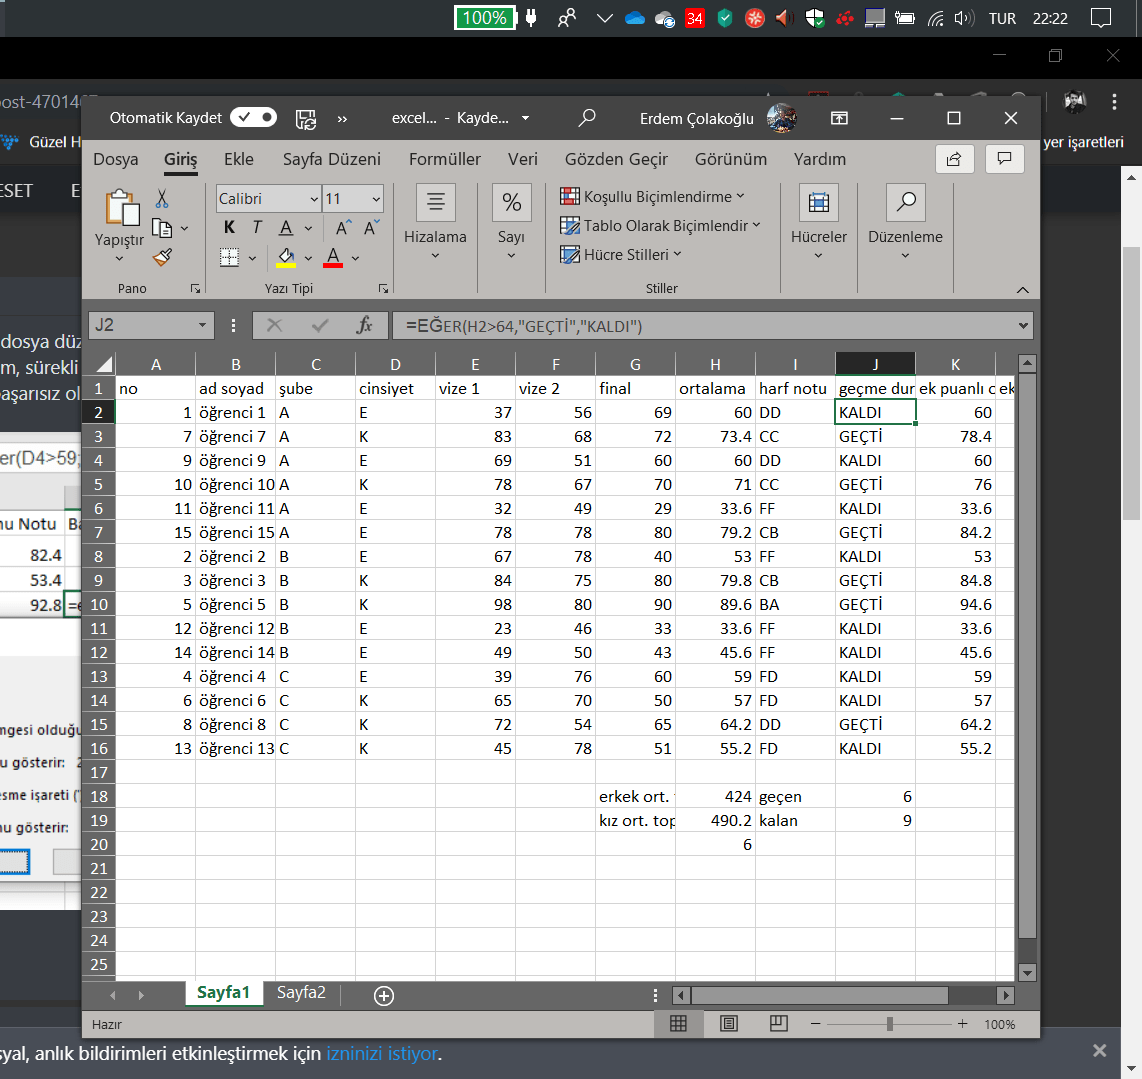Click the Yardım ribbon tab
Viewport: 1142px width, 1079px height.
click(820, 159)
